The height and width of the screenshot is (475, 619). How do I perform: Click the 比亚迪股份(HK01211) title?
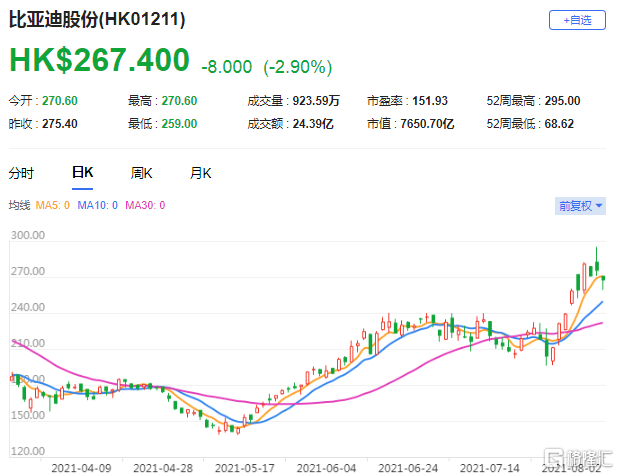97,19
